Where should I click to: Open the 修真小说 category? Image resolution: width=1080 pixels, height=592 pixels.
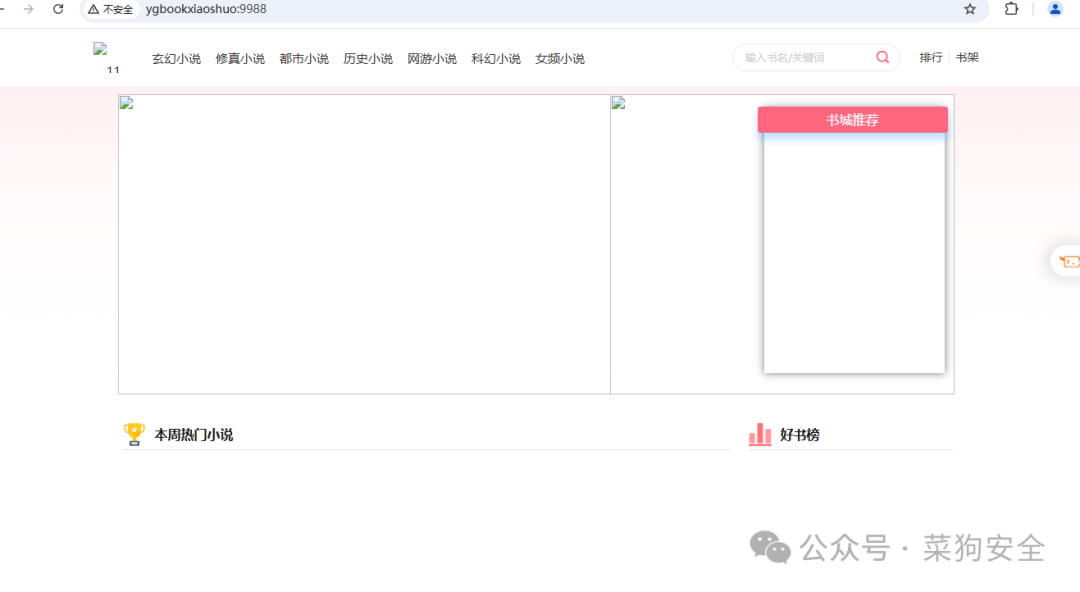click(x=240, y=59)
